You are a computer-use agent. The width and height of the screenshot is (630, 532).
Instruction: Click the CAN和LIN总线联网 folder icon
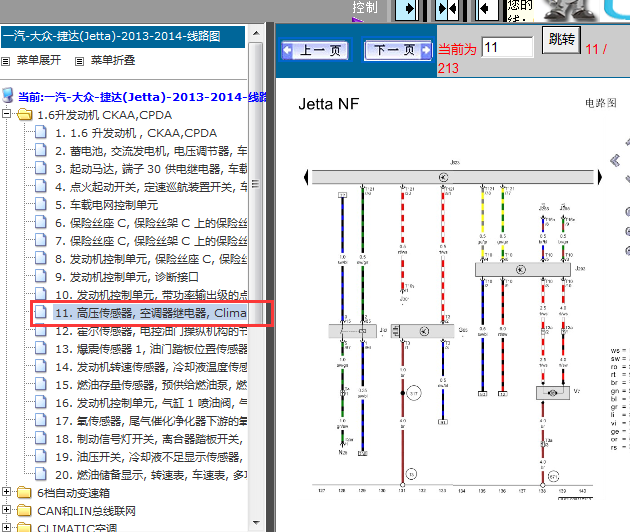click(x=24, y=510)
